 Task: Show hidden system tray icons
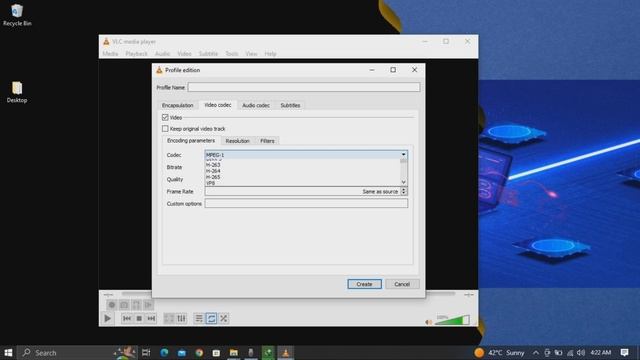(x=536, y=353)
